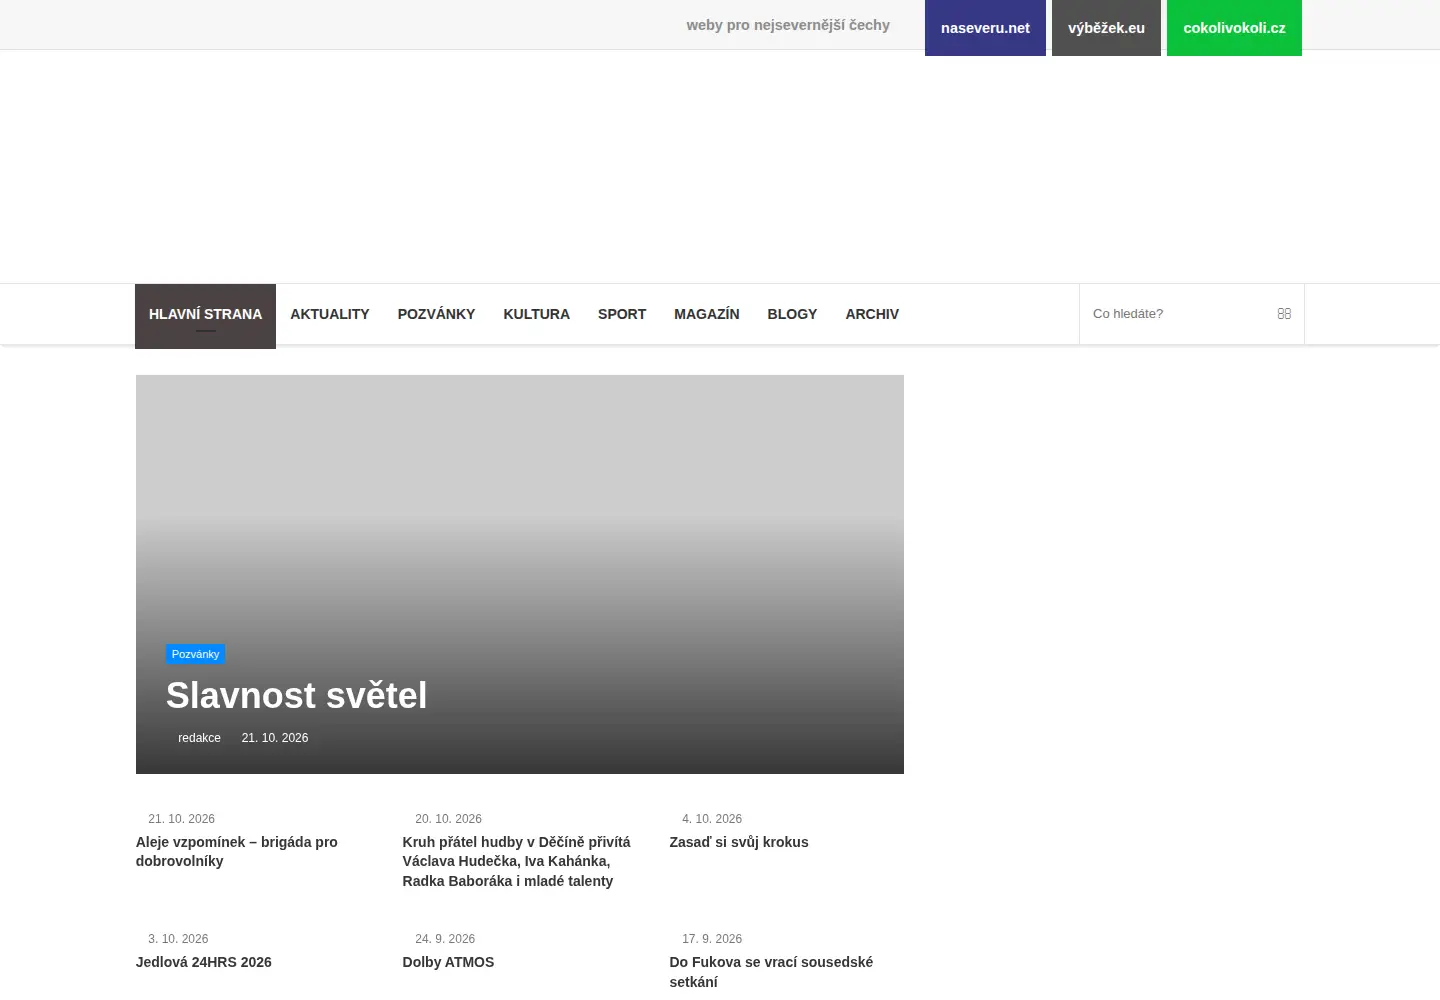Open the naseveru.net site button

click(985, 28)
